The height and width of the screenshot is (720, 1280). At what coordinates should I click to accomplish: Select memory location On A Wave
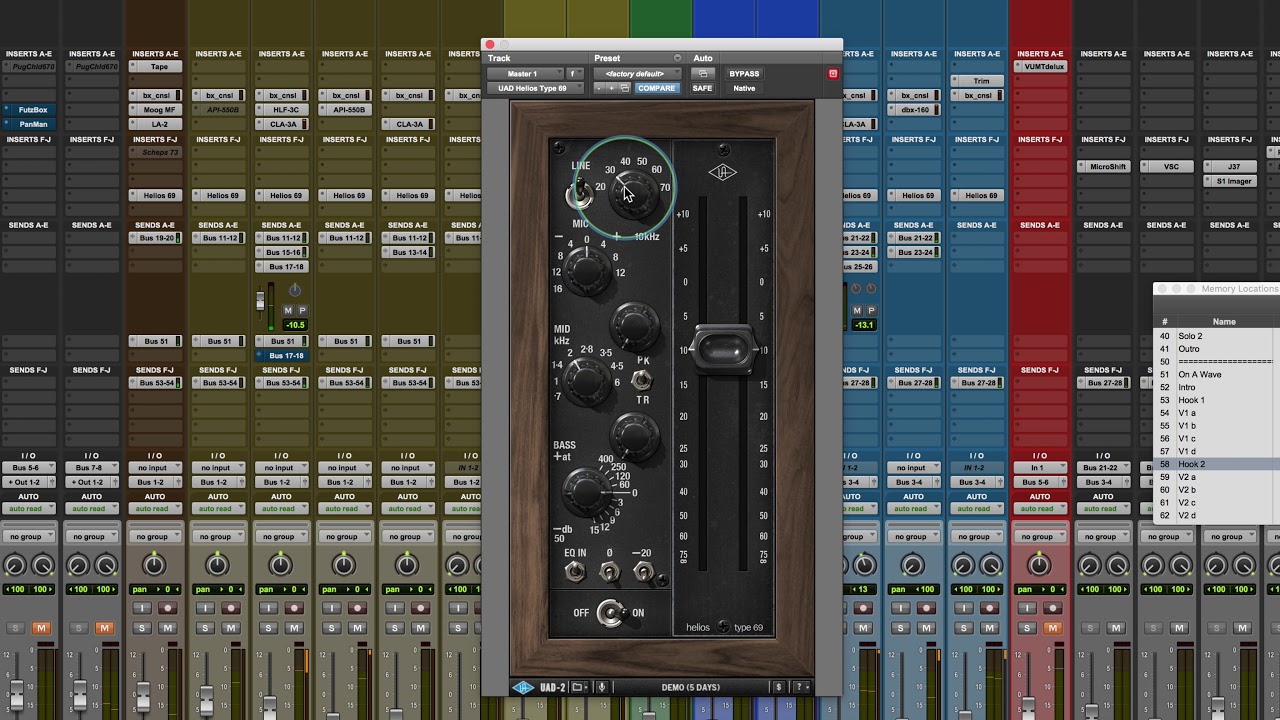(x=1199, y=375)
